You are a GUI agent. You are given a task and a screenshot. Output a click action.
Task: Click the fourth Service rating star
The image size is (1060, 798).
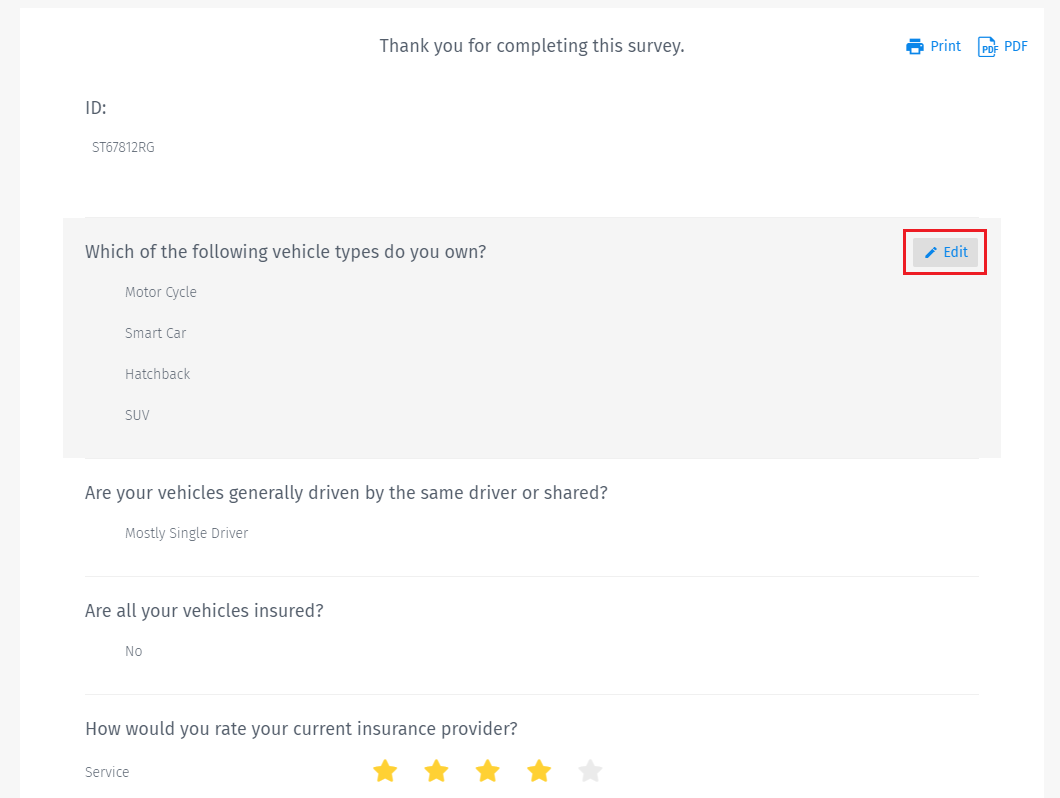(539, 771)
